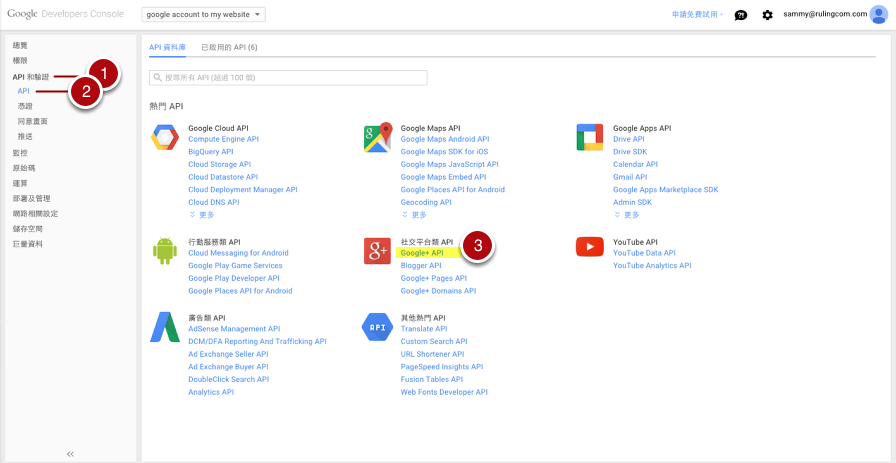Open the Calendar API link
The height and width of the screenshot is (463, 896).
[635, 164]
